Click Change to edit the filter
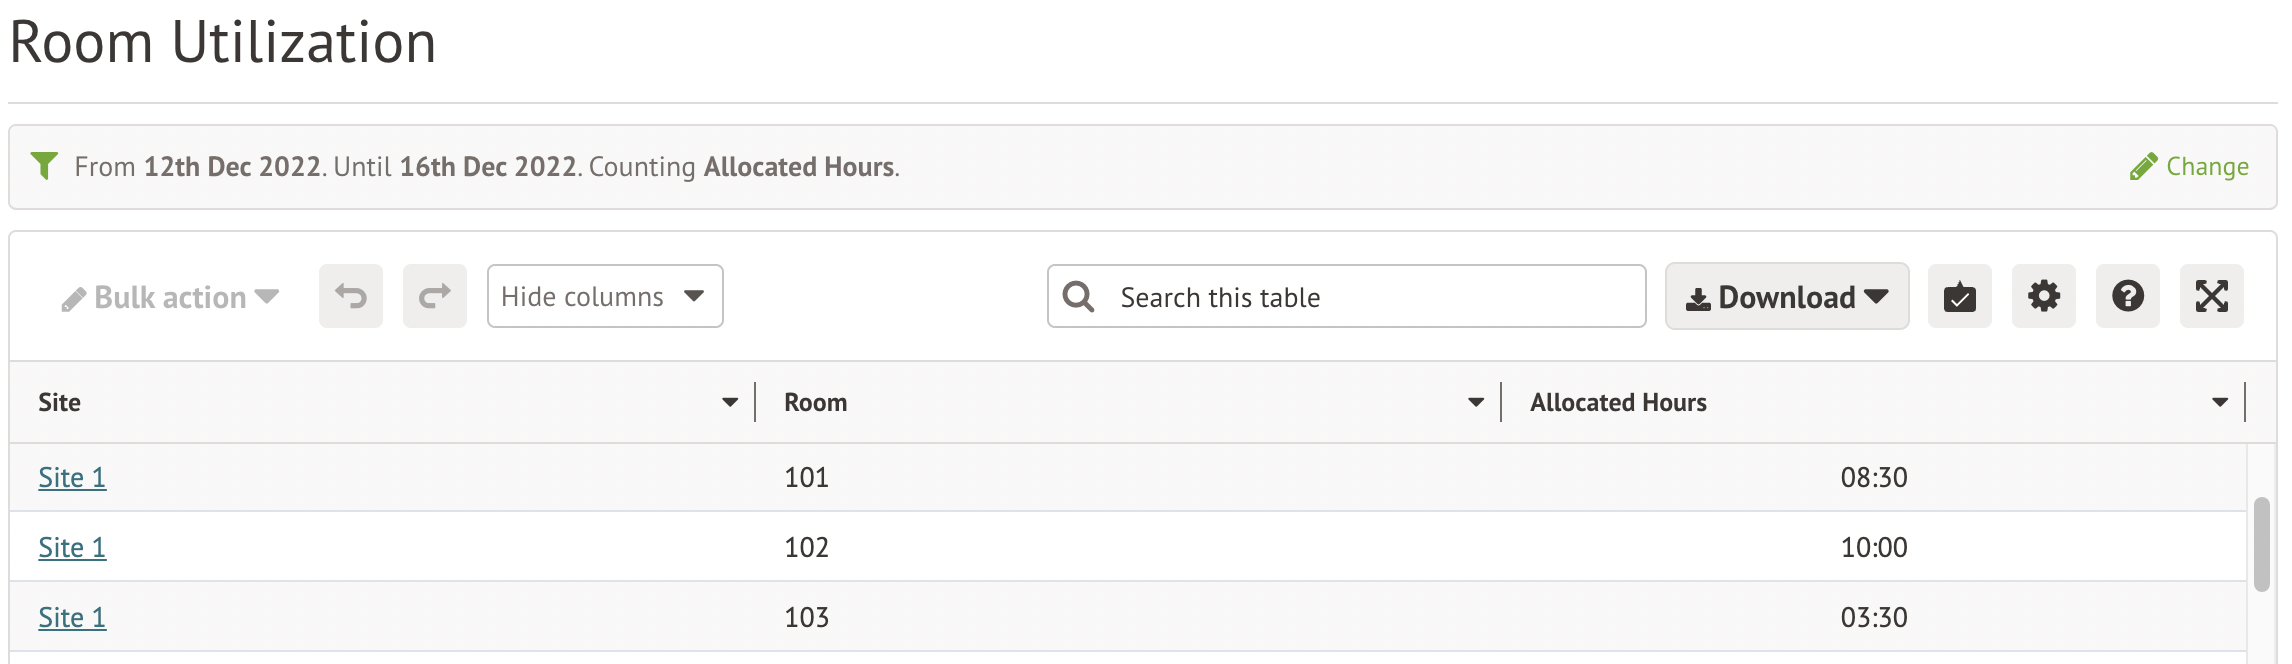 click(x=2190, y=166)
